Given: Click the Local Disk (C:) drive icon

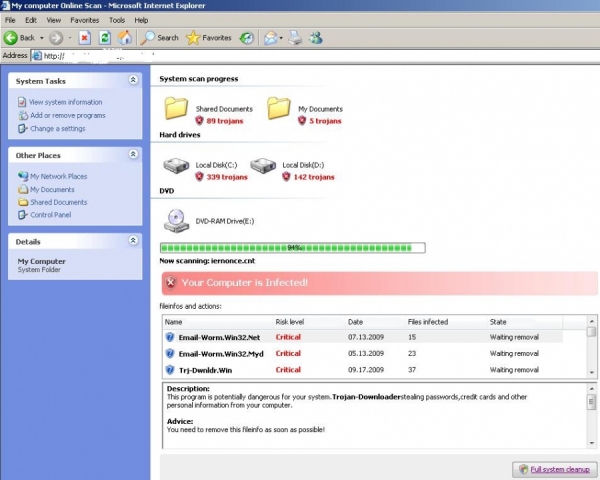Looking at the screenshot, I should (176, 166).
